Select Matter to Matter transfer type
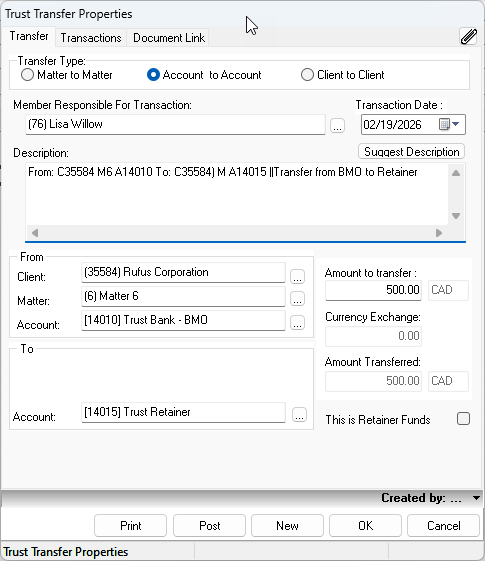The height and width of the screenshot is (561, 485). (x=67, y=75)
